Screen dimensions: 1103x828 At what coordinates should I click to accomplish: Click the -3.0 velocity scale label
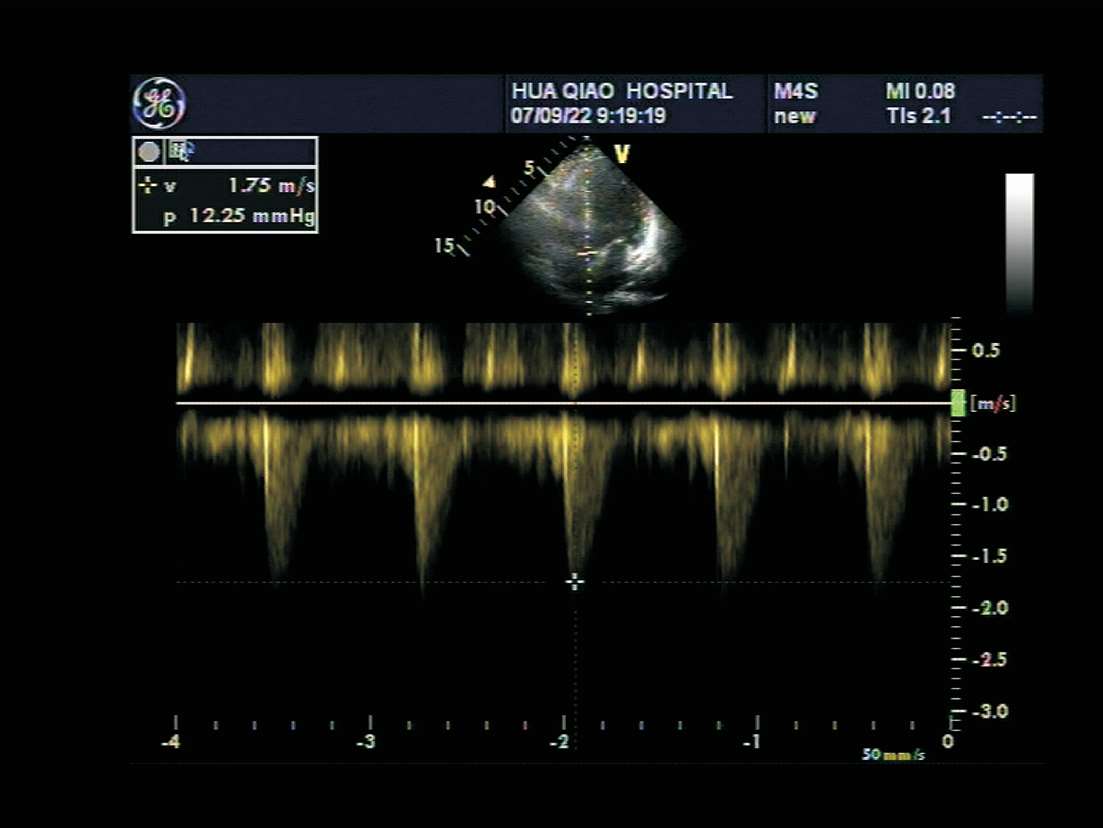pyautogui.click(x=990, y=711)
